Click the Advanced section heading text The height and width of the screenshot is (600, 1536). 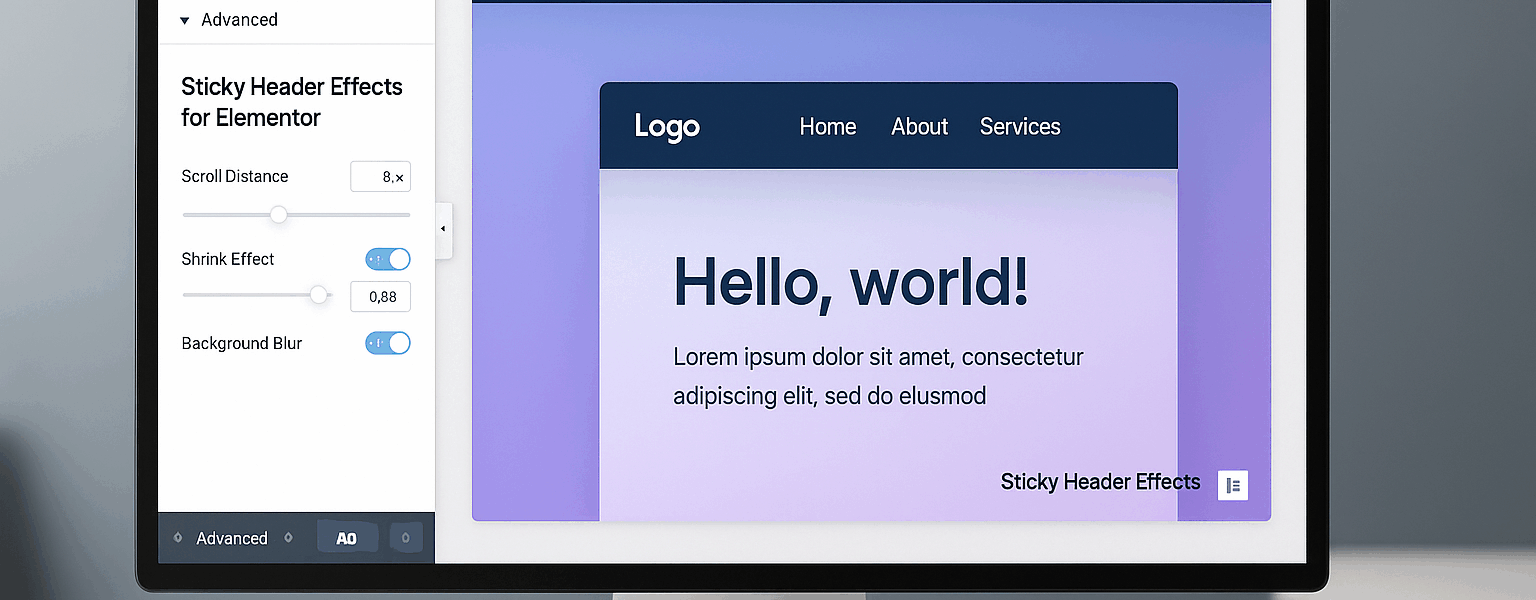pyautogui.click(x=240, y=20)
